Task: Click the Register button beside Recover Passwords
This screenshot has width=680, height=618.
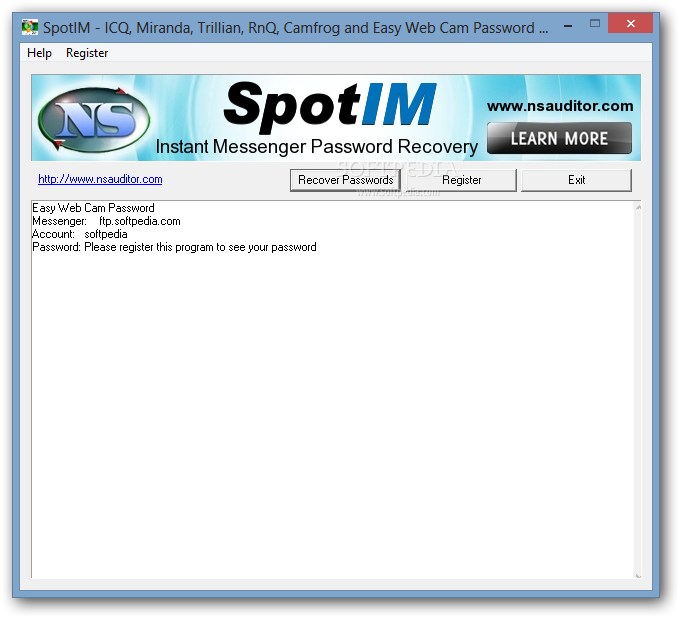Action: [461, 180]
